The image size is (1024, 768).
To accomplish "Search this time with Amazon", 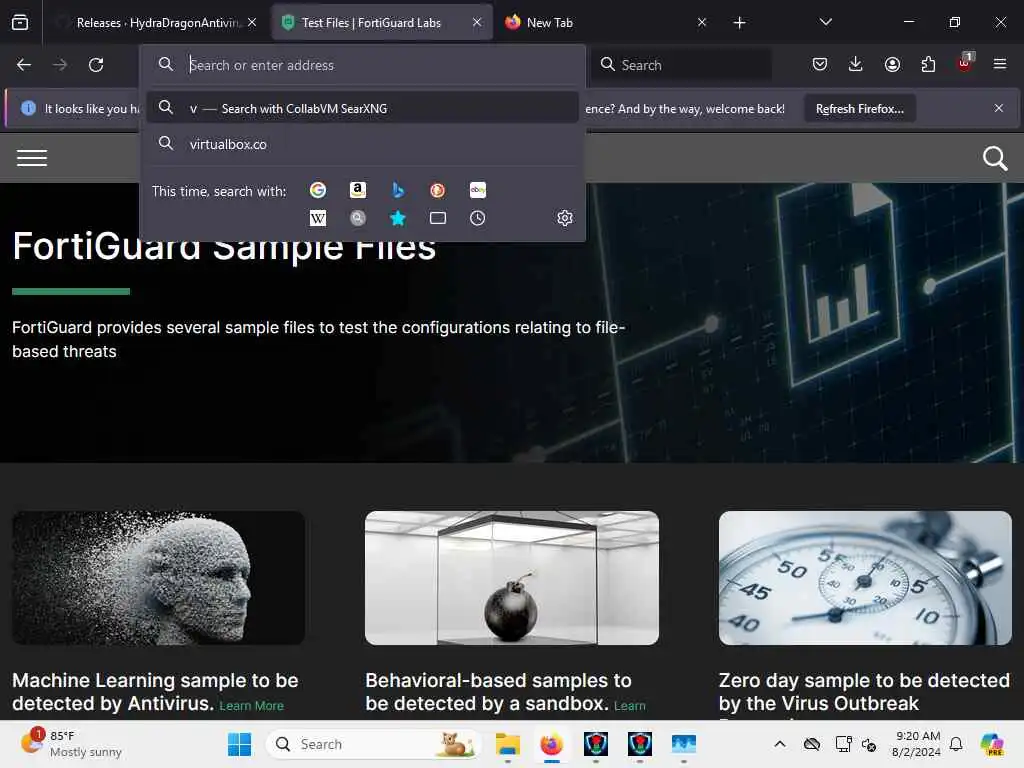I will coord(358,190).
